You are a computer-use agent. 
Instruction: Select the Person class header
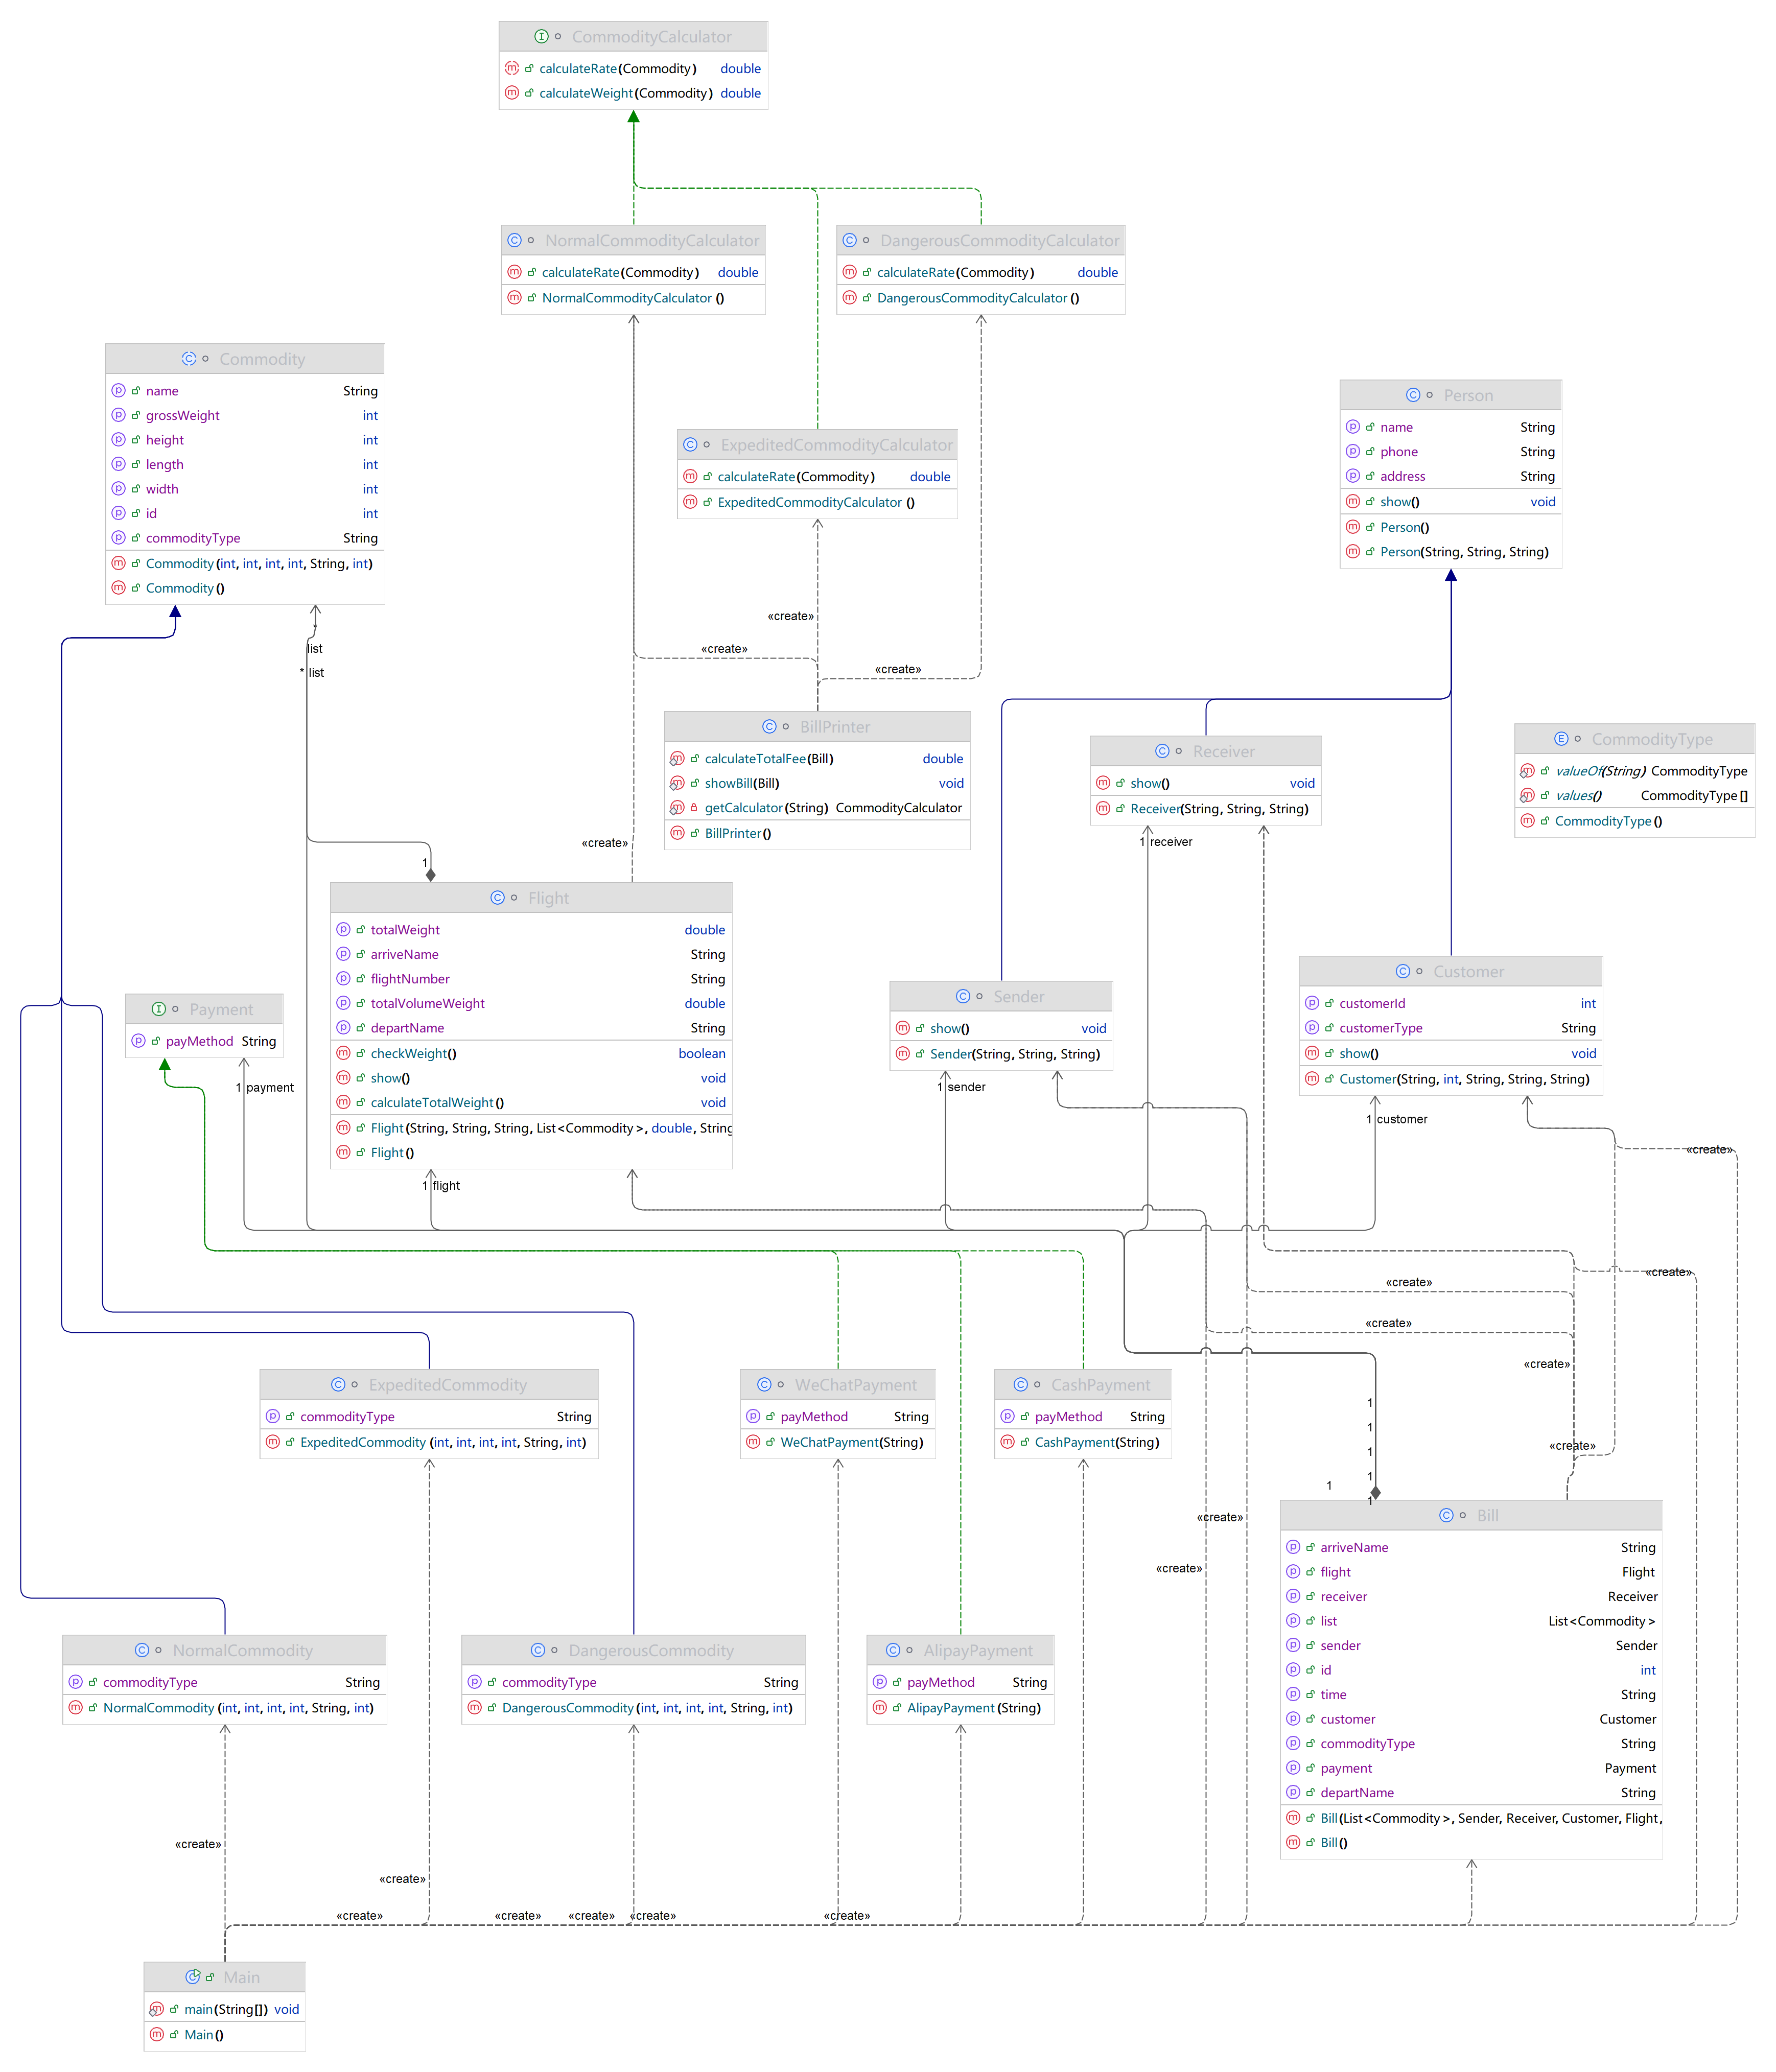coord(1467,395)
